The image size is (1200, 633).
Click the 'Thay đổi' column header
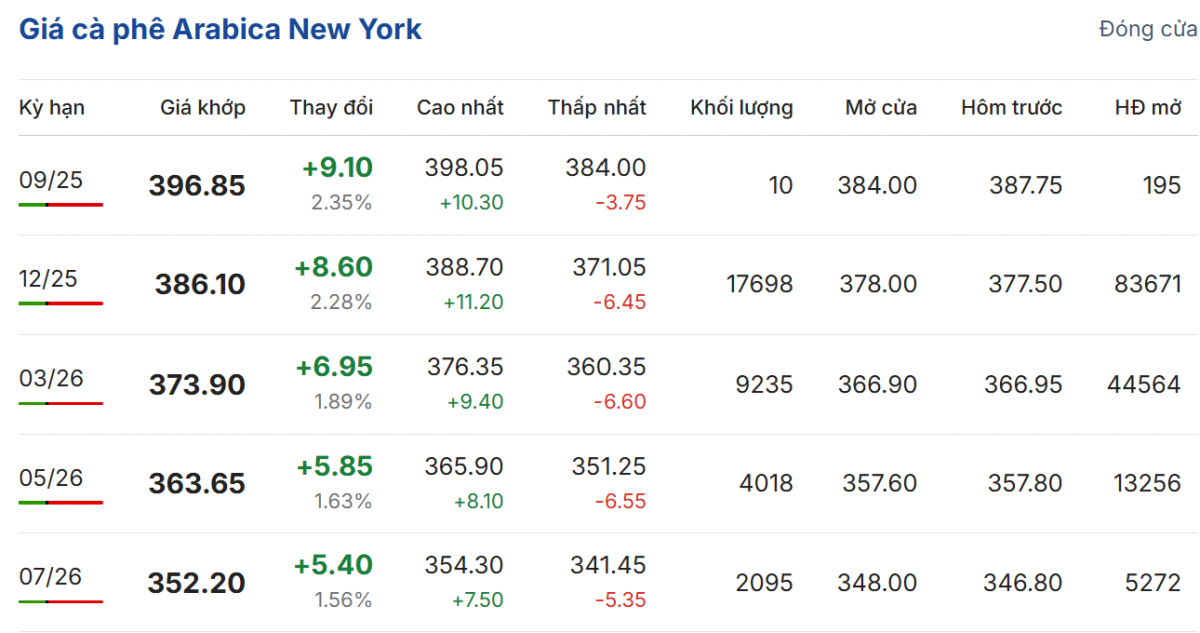332,108
